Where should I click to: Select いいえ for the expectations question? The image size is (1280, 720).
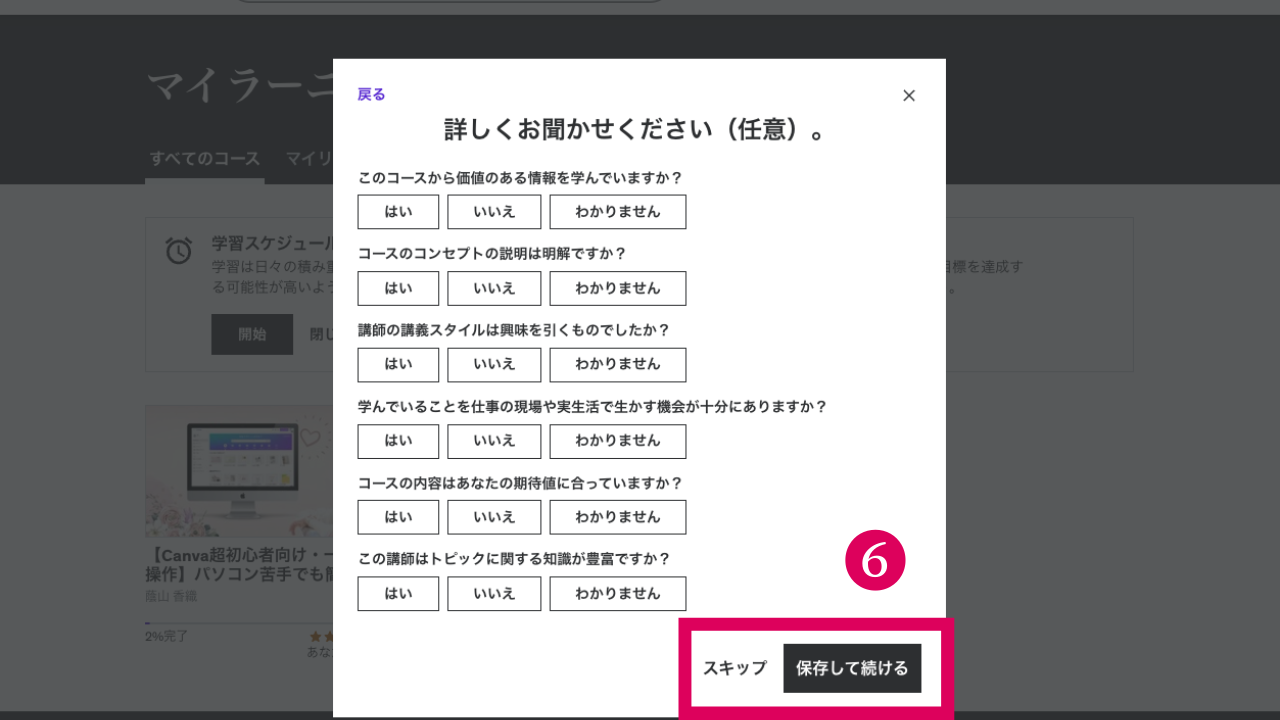[x=494, y=517]
